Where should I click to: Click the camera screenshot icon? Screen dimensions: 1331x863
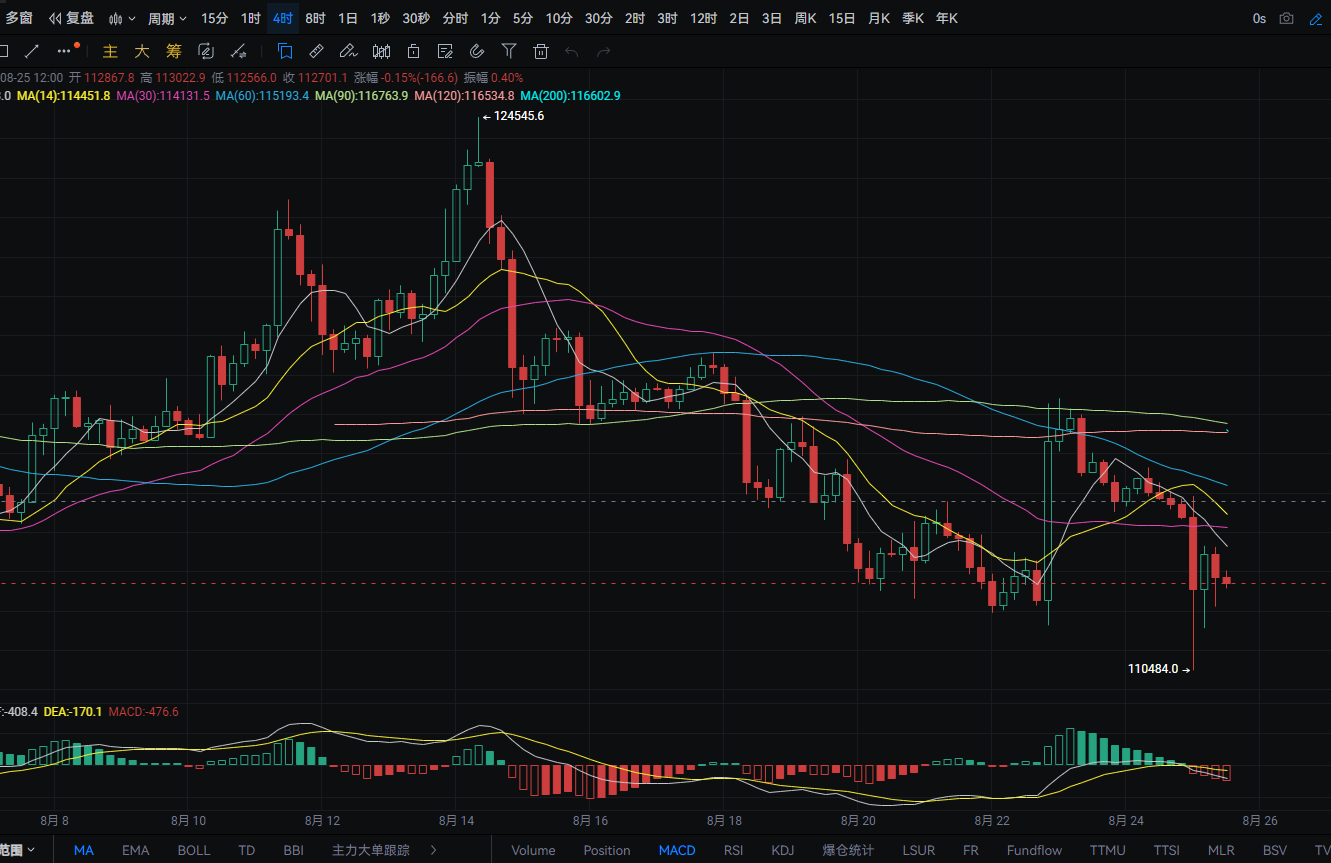(x=1287, y=18)
